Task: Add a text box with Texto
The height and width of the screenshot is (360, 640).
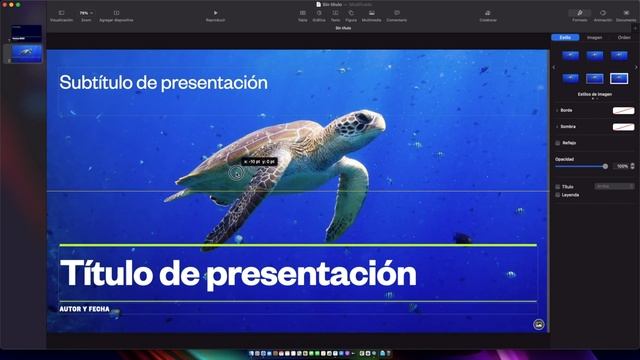Action: (x=335, y=16)
